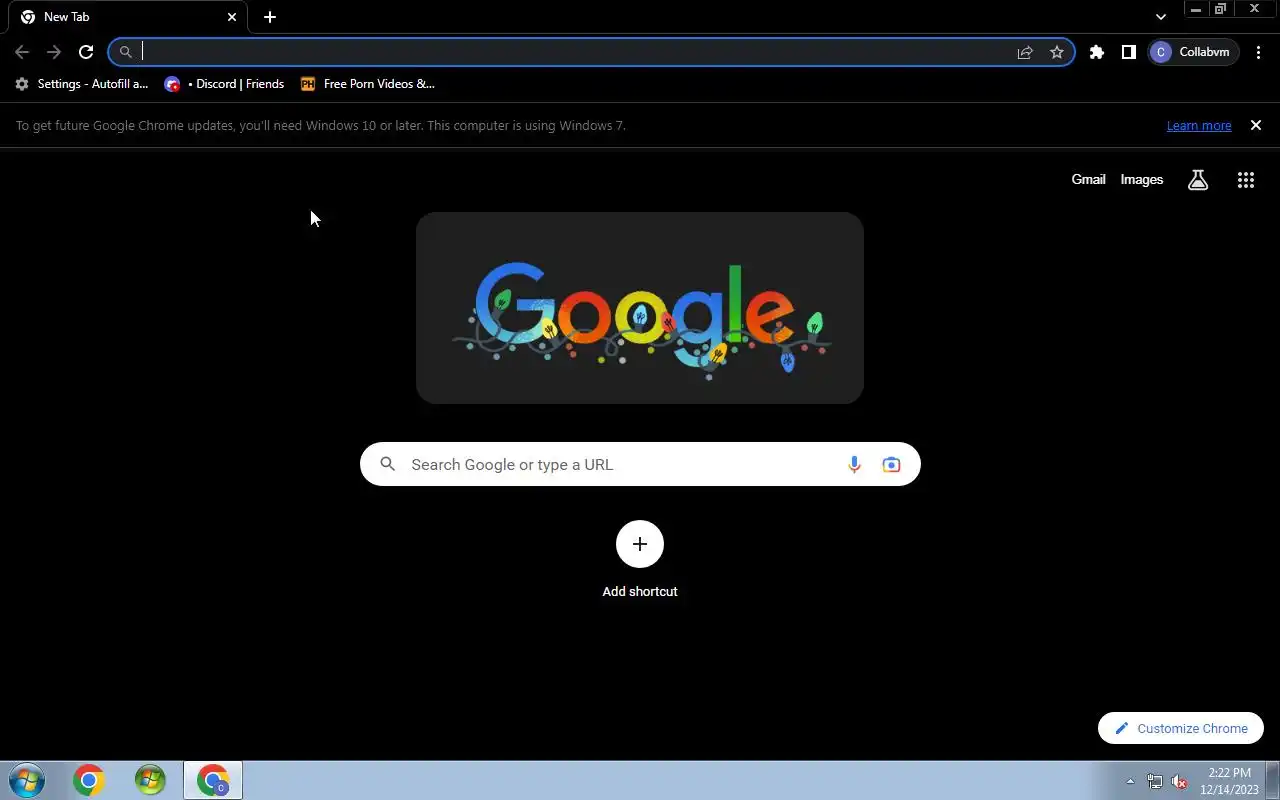Open the Search Labs flask icon

tap(1198, 180)
